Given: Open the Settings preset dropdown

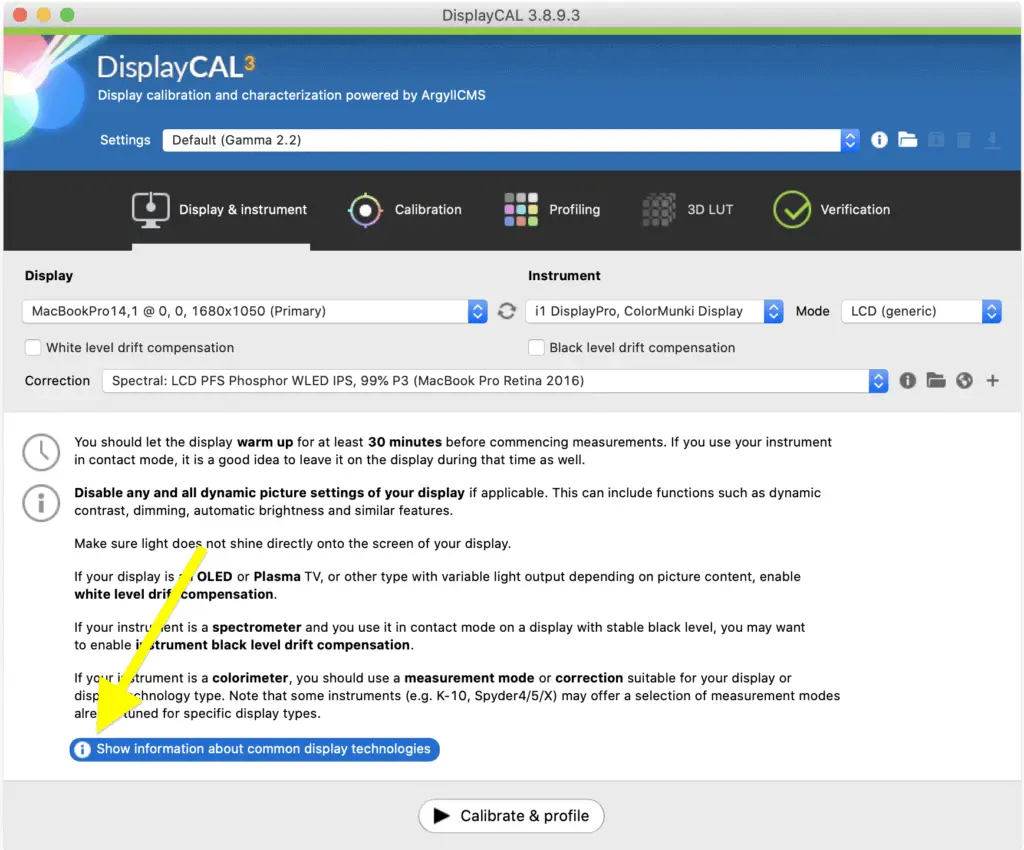Looking at the screenshot, I should coord(511,140).
